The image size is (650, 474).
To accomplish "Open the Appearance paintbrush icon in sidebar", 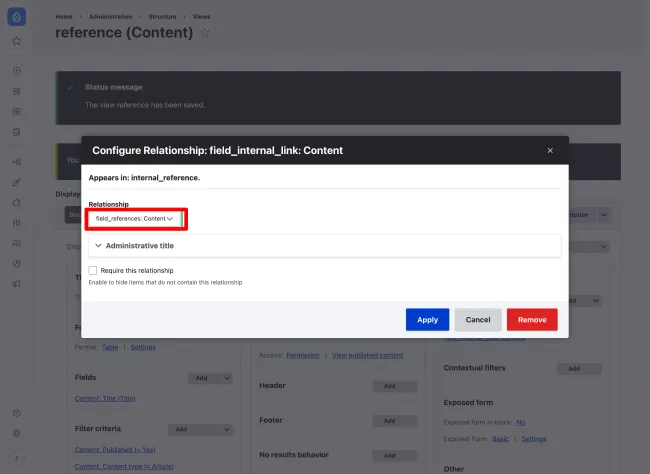I will [x=16, y=182].
